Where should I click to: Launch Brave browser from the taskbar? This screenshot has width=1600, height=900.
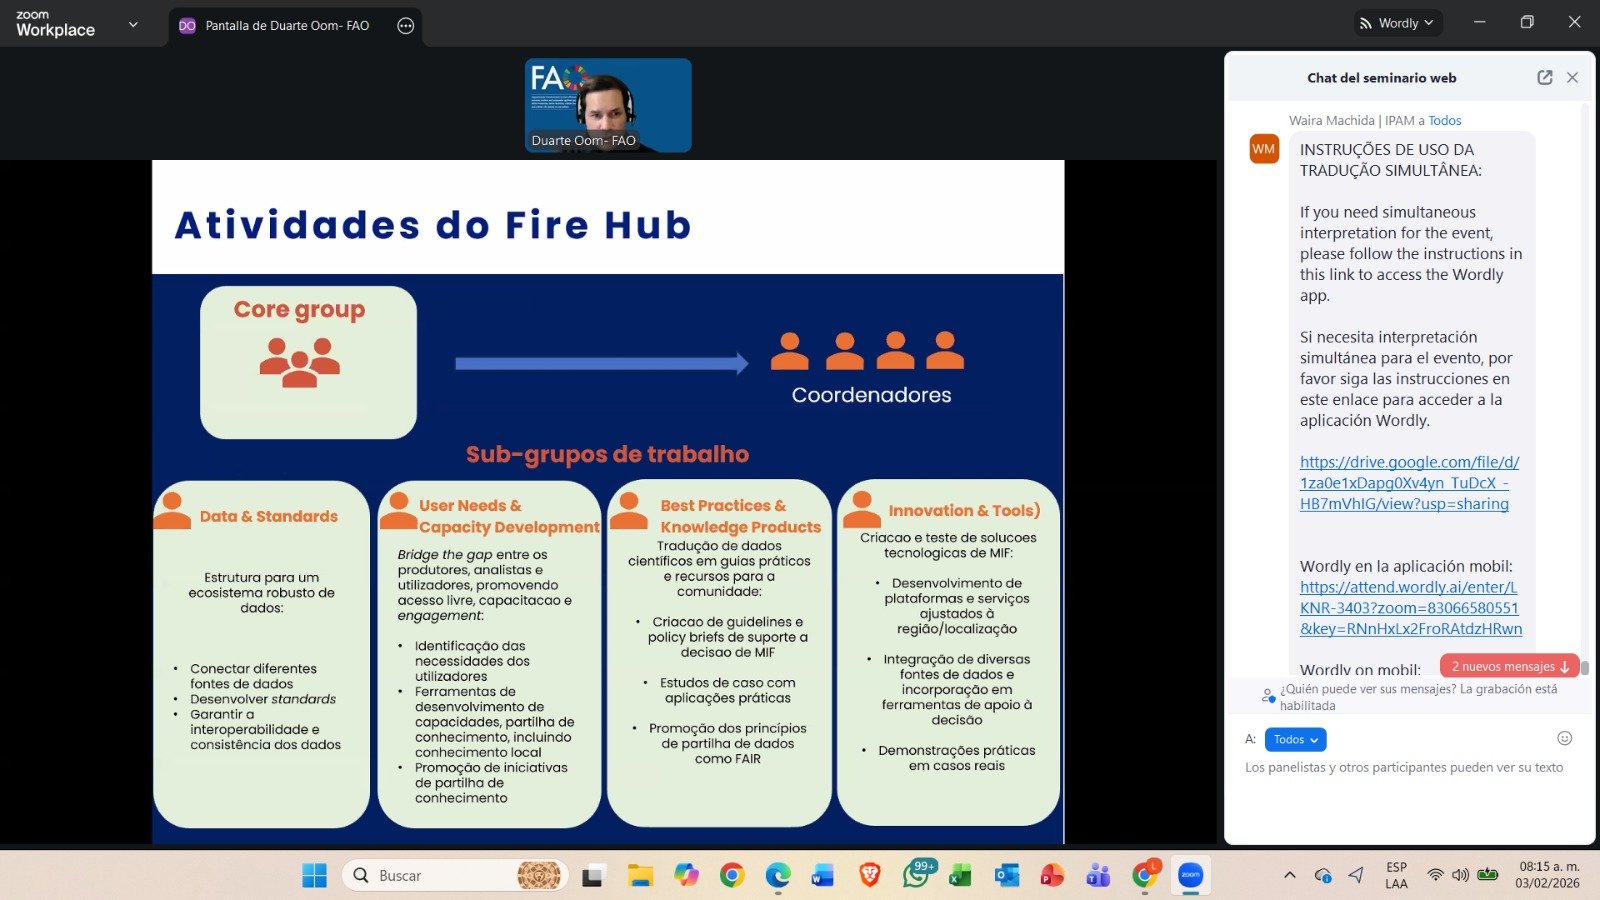click(x=870, y=875)
